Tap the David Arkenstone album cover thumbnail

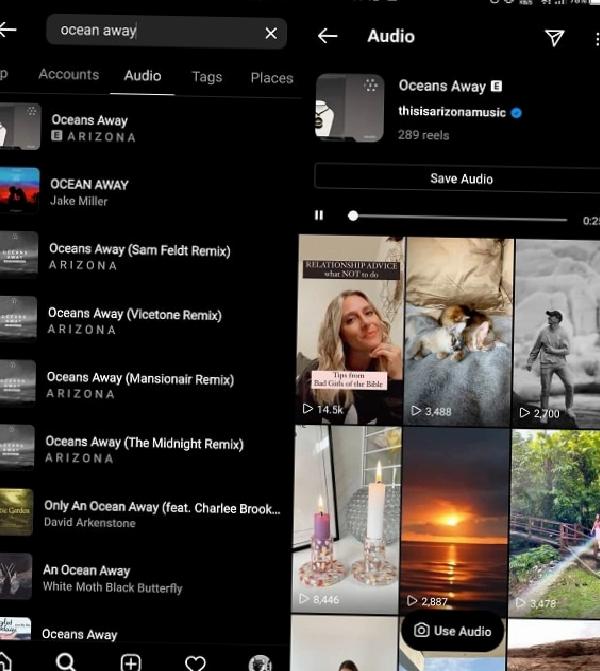(x=16, y=512)
